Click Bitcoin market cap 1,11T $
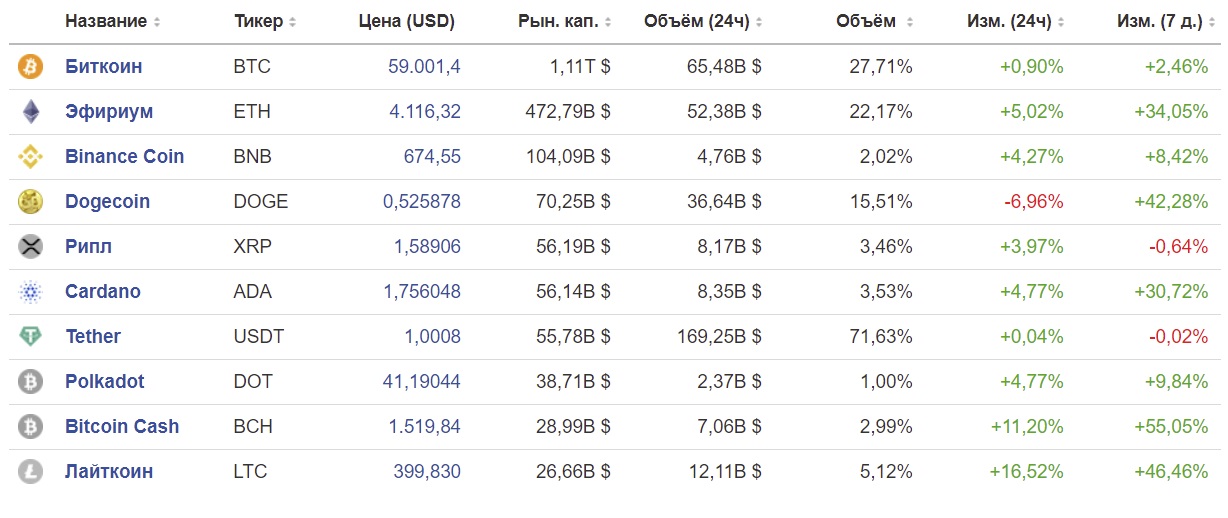The image size is (1228, 518). coord(580,67)
